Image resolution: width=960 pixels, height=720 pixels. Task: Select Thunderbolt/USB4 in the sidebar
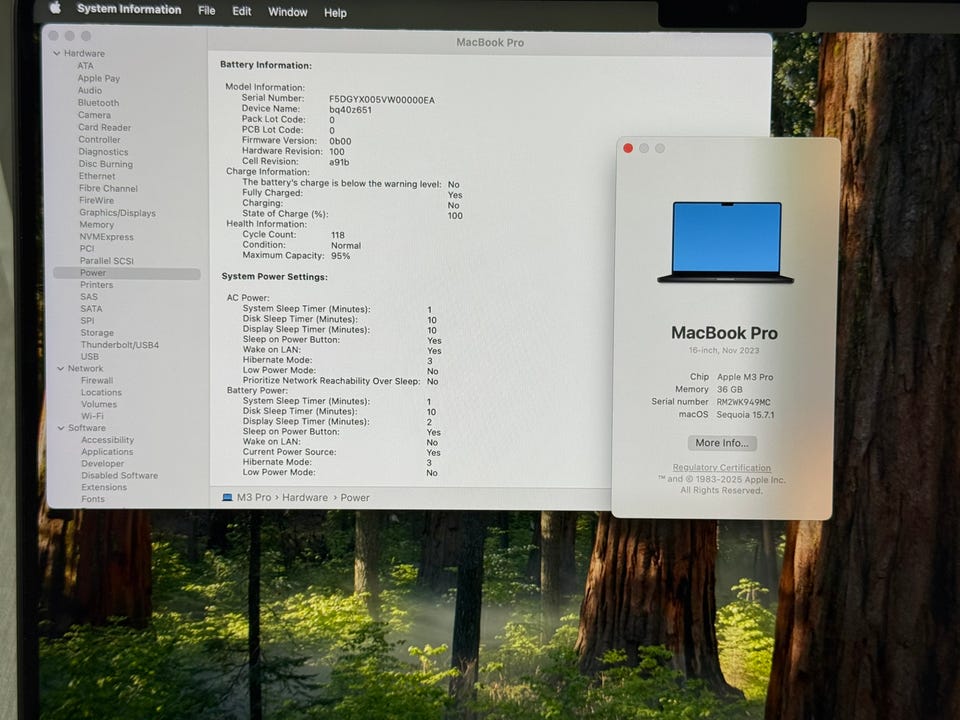[x=120, y=345]
